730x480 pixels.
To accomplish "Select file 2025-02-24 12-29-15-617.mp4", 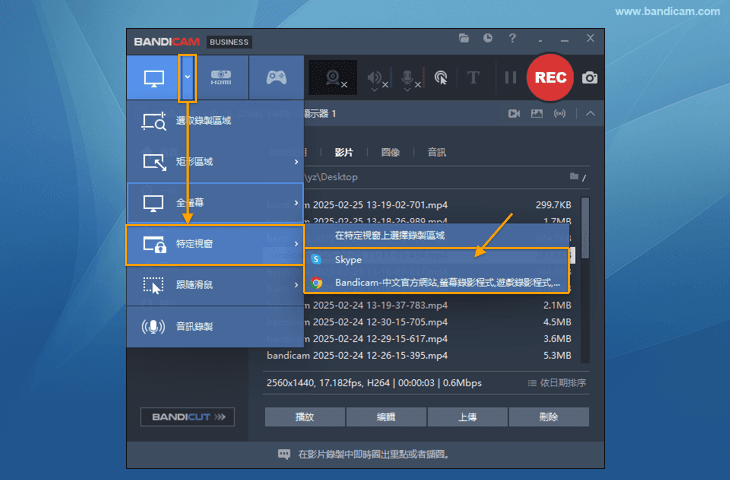I will click(419, 339).
